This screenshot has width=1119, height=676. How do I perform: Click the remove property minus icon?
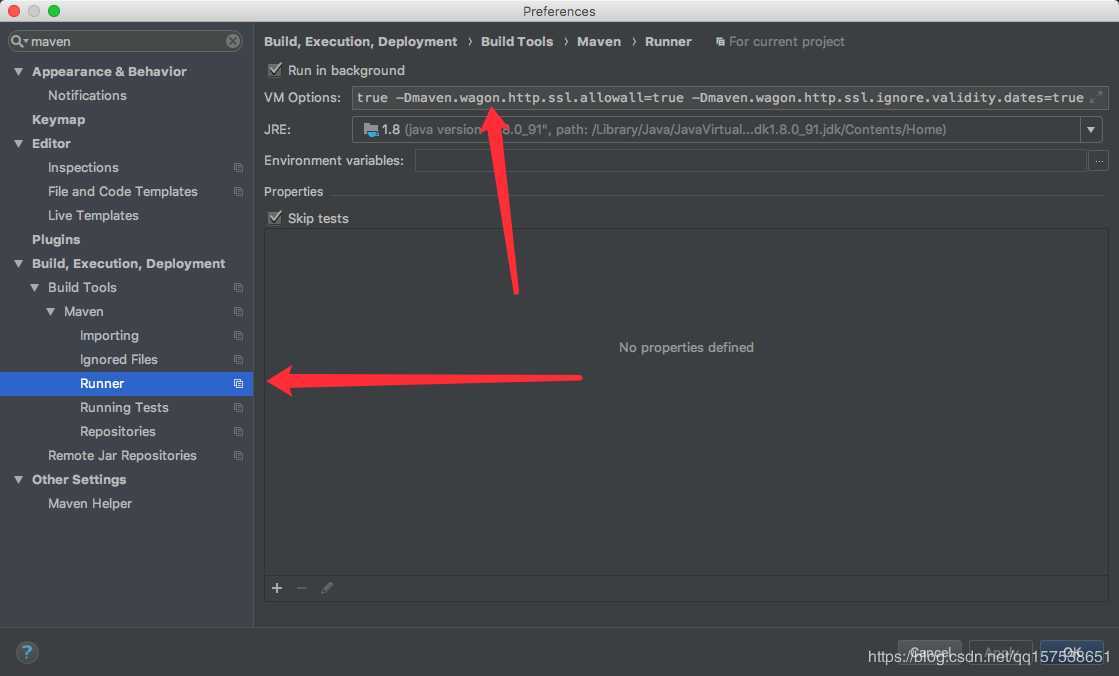click(x=302, y=587)
